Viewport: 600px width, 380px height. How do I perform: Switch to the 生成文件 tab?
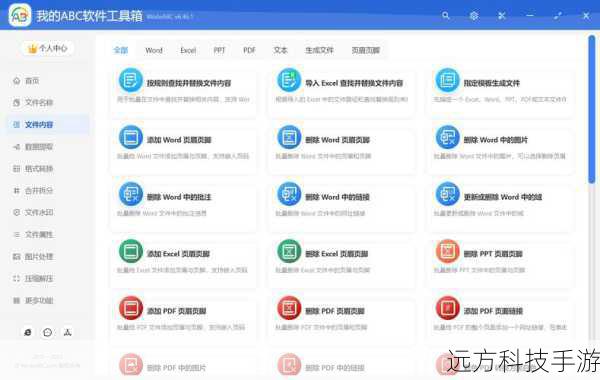tap(319, 50)
